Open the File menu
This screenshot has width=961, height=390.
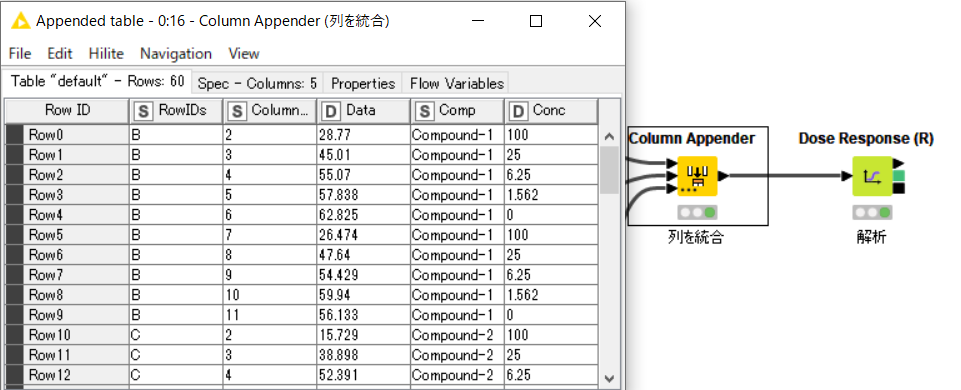20,53
